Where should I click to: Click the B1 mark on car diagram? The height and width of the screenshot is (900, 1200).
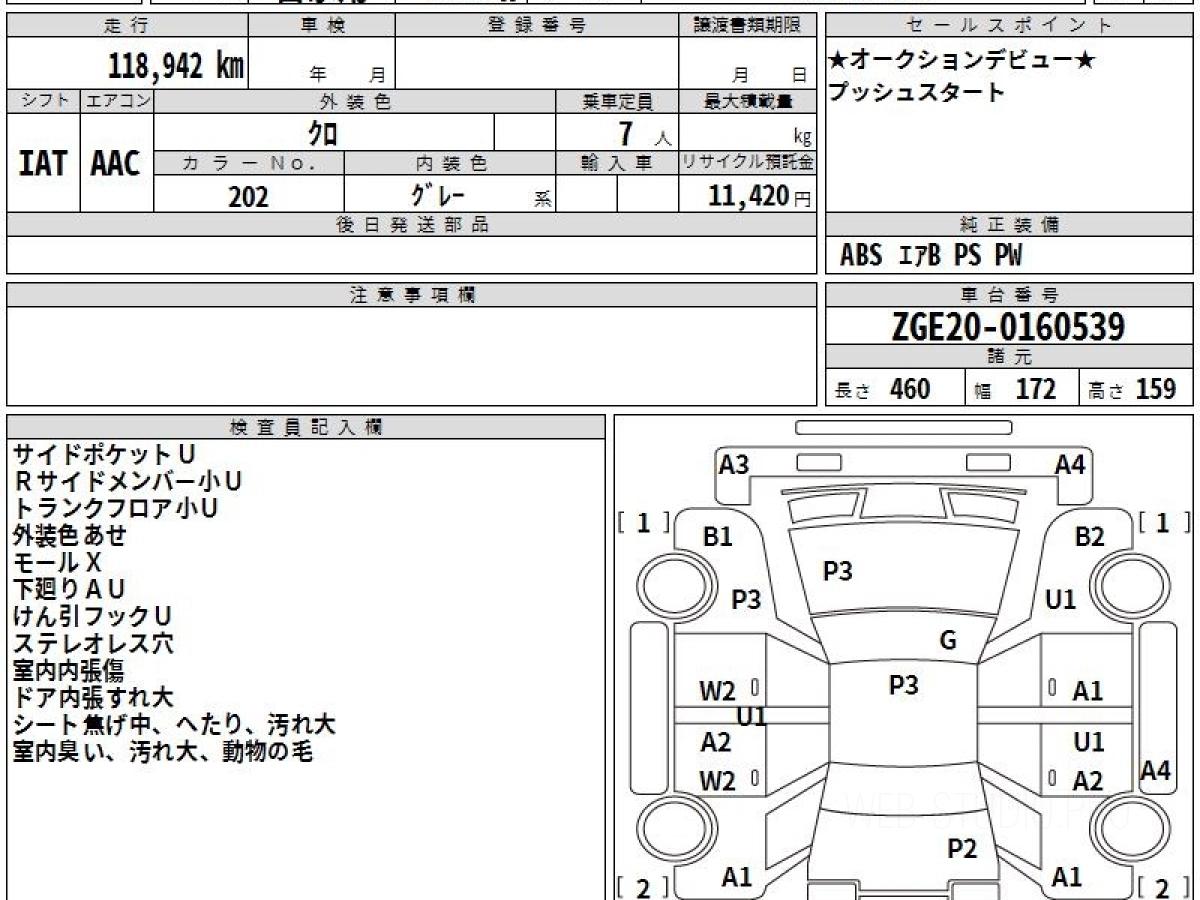click(718, 537)
